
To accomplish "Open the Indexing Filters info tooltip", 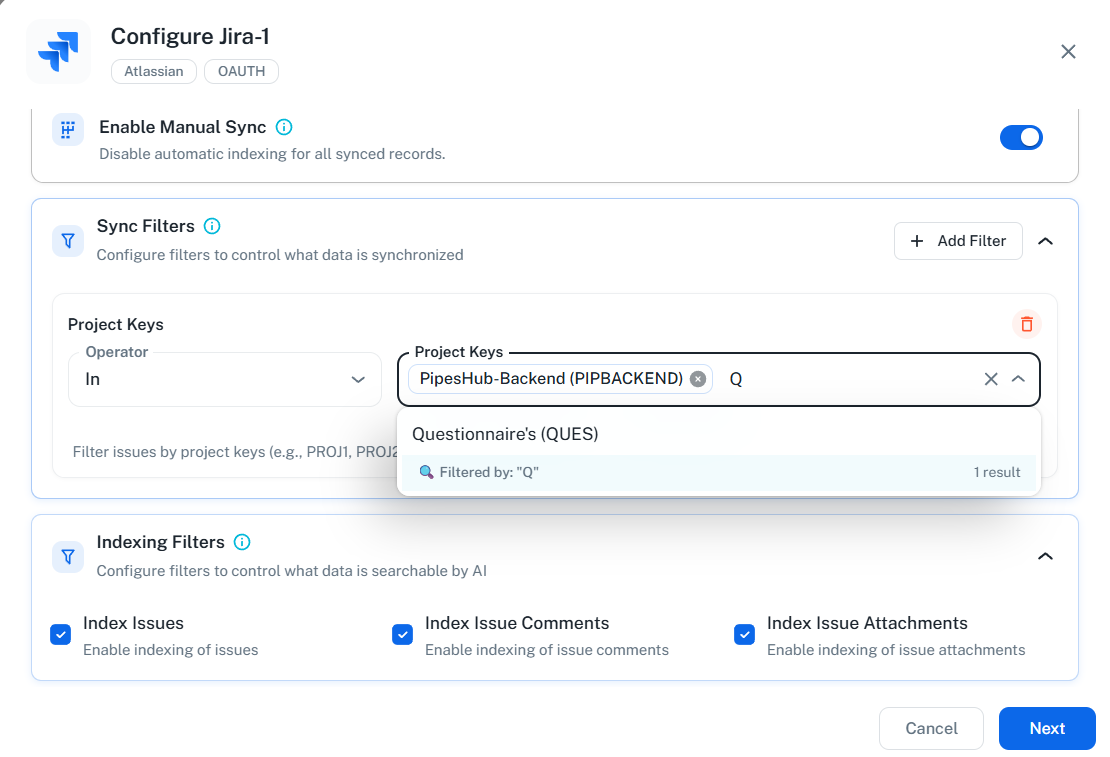I will pos(241,542).
